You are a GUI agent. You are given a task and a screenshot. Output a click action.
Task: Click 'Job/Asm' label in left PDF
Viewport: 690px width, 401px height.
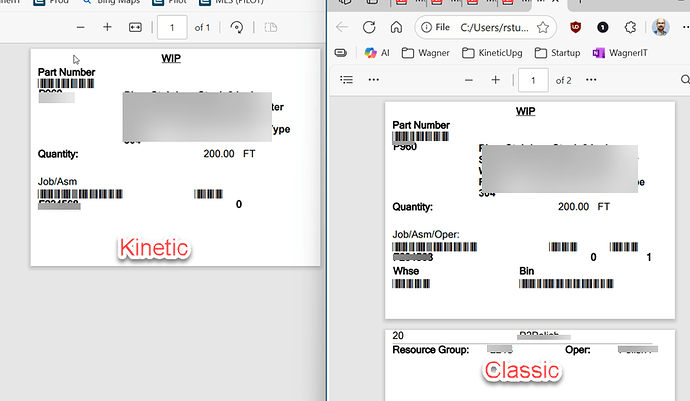point(57,182)
